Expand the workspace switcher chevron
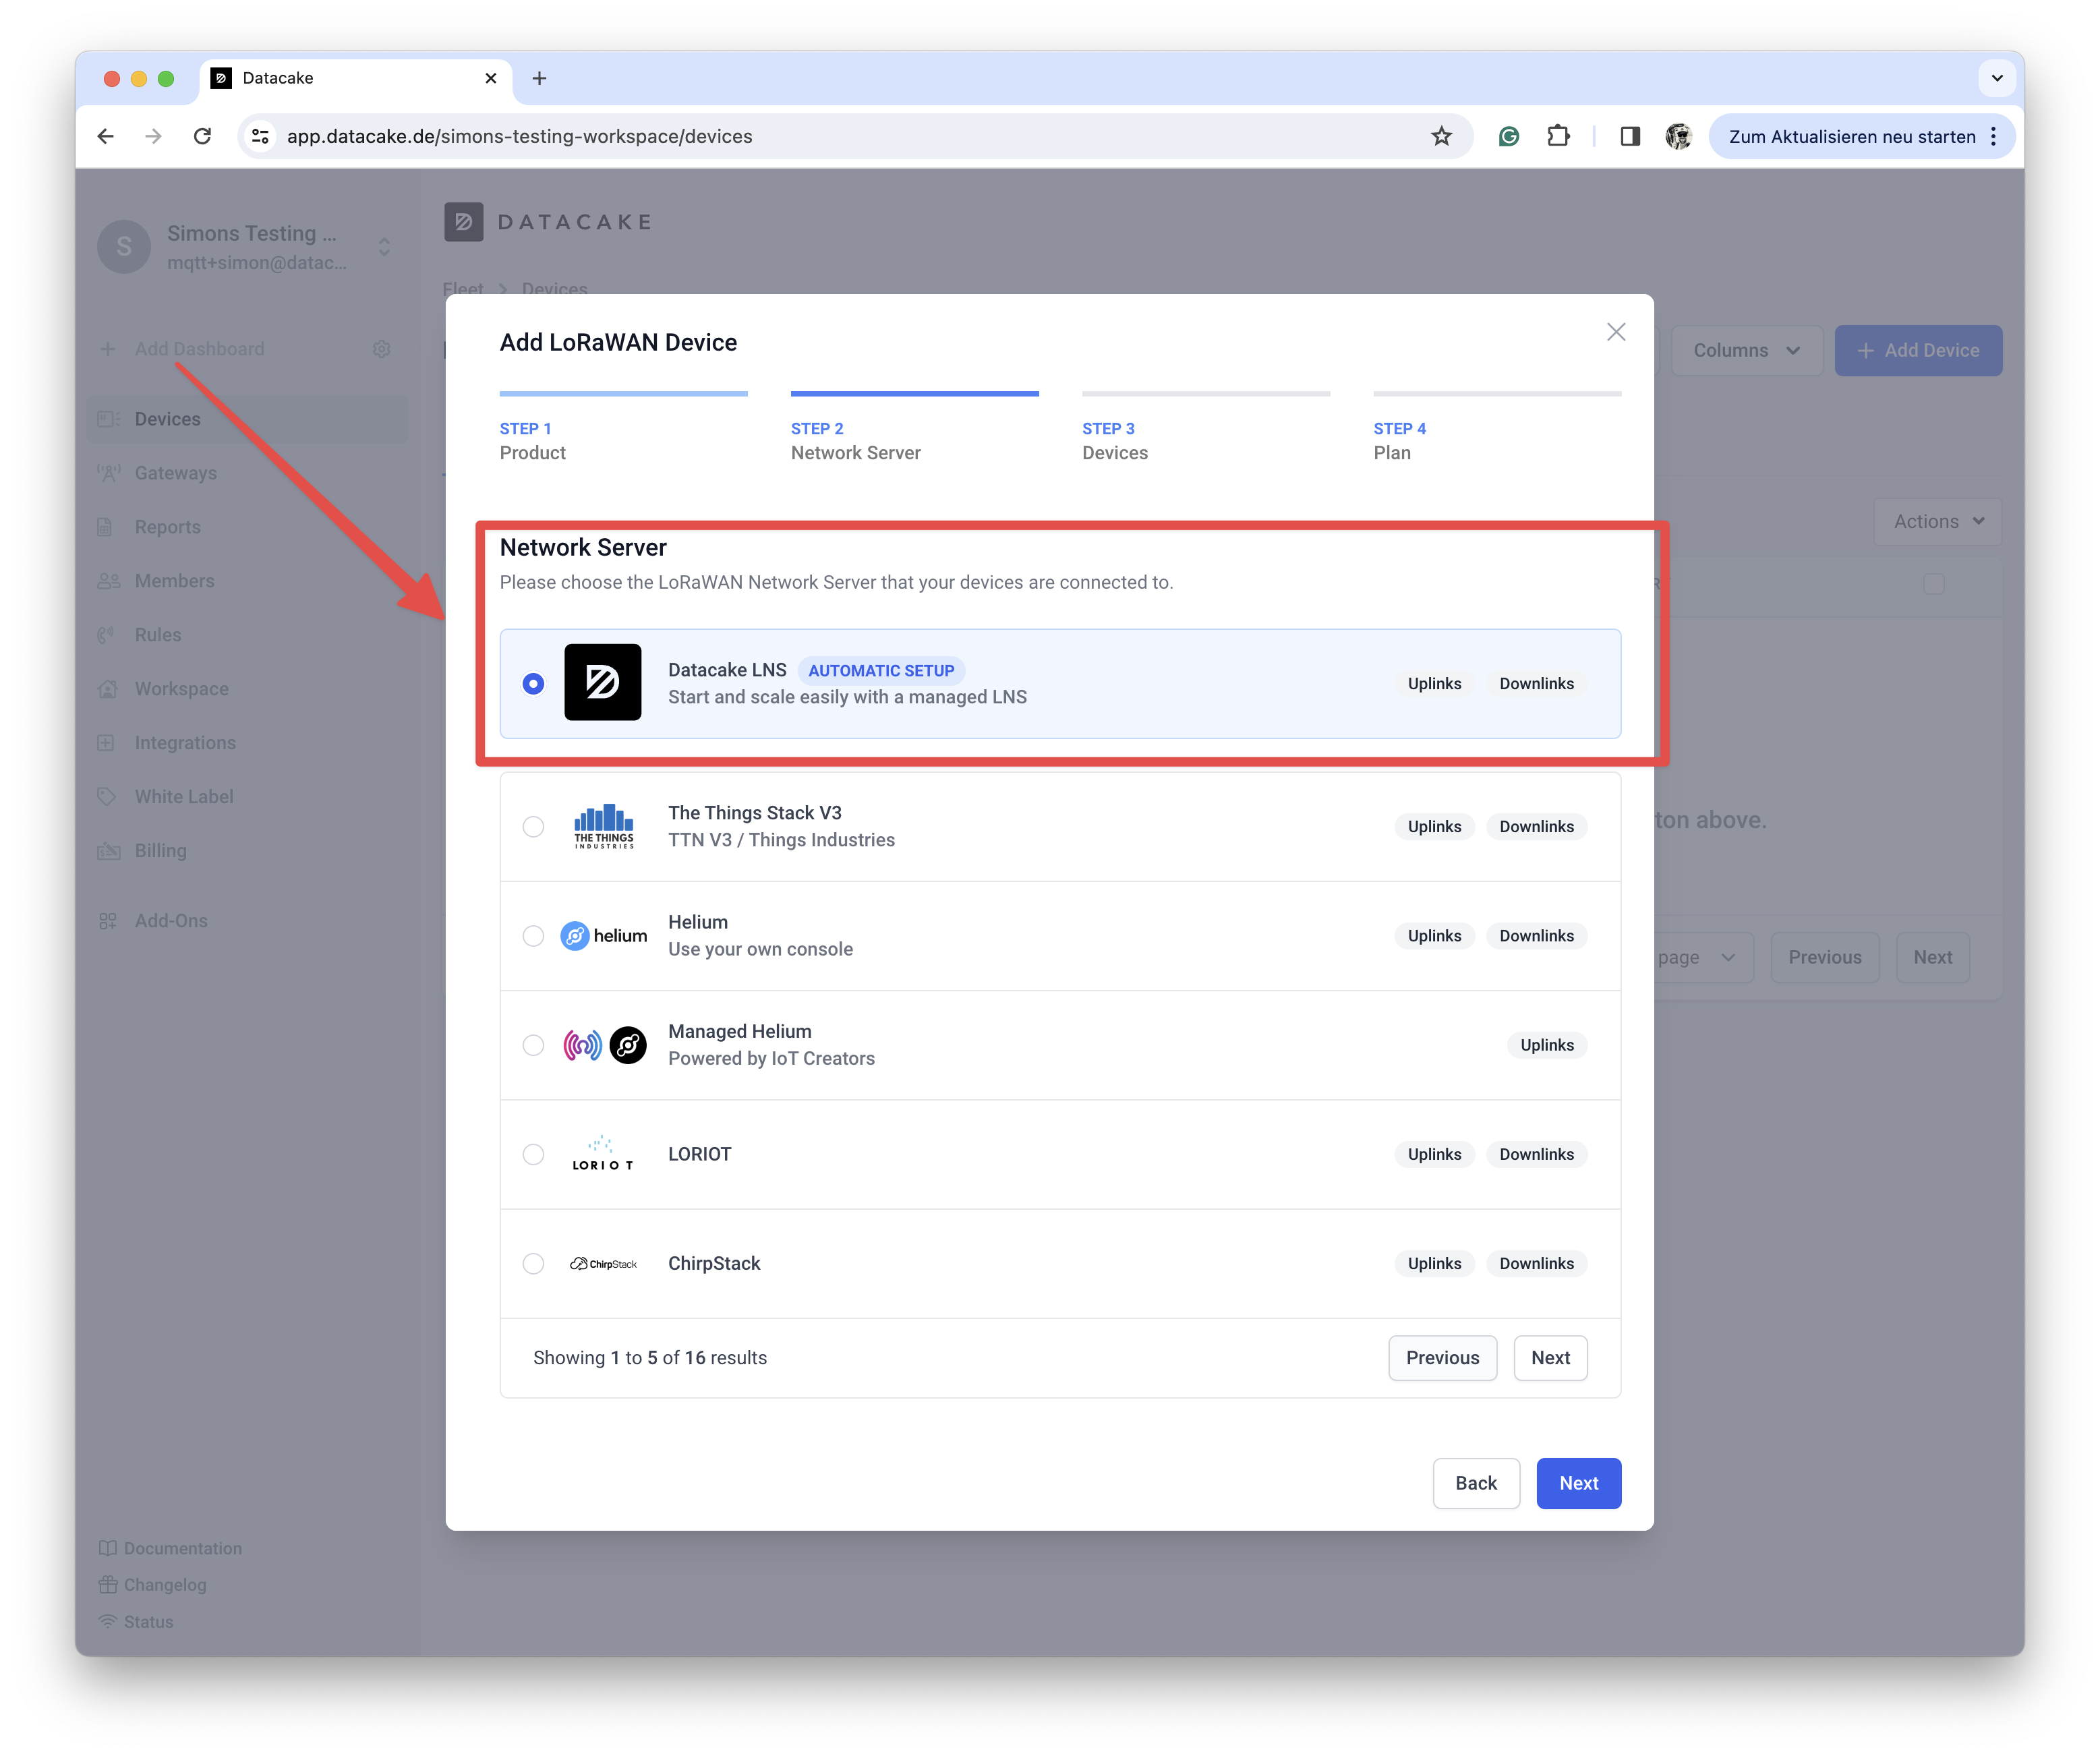This screenshot has height=1756, width=2100. click(x=384, y=246)
